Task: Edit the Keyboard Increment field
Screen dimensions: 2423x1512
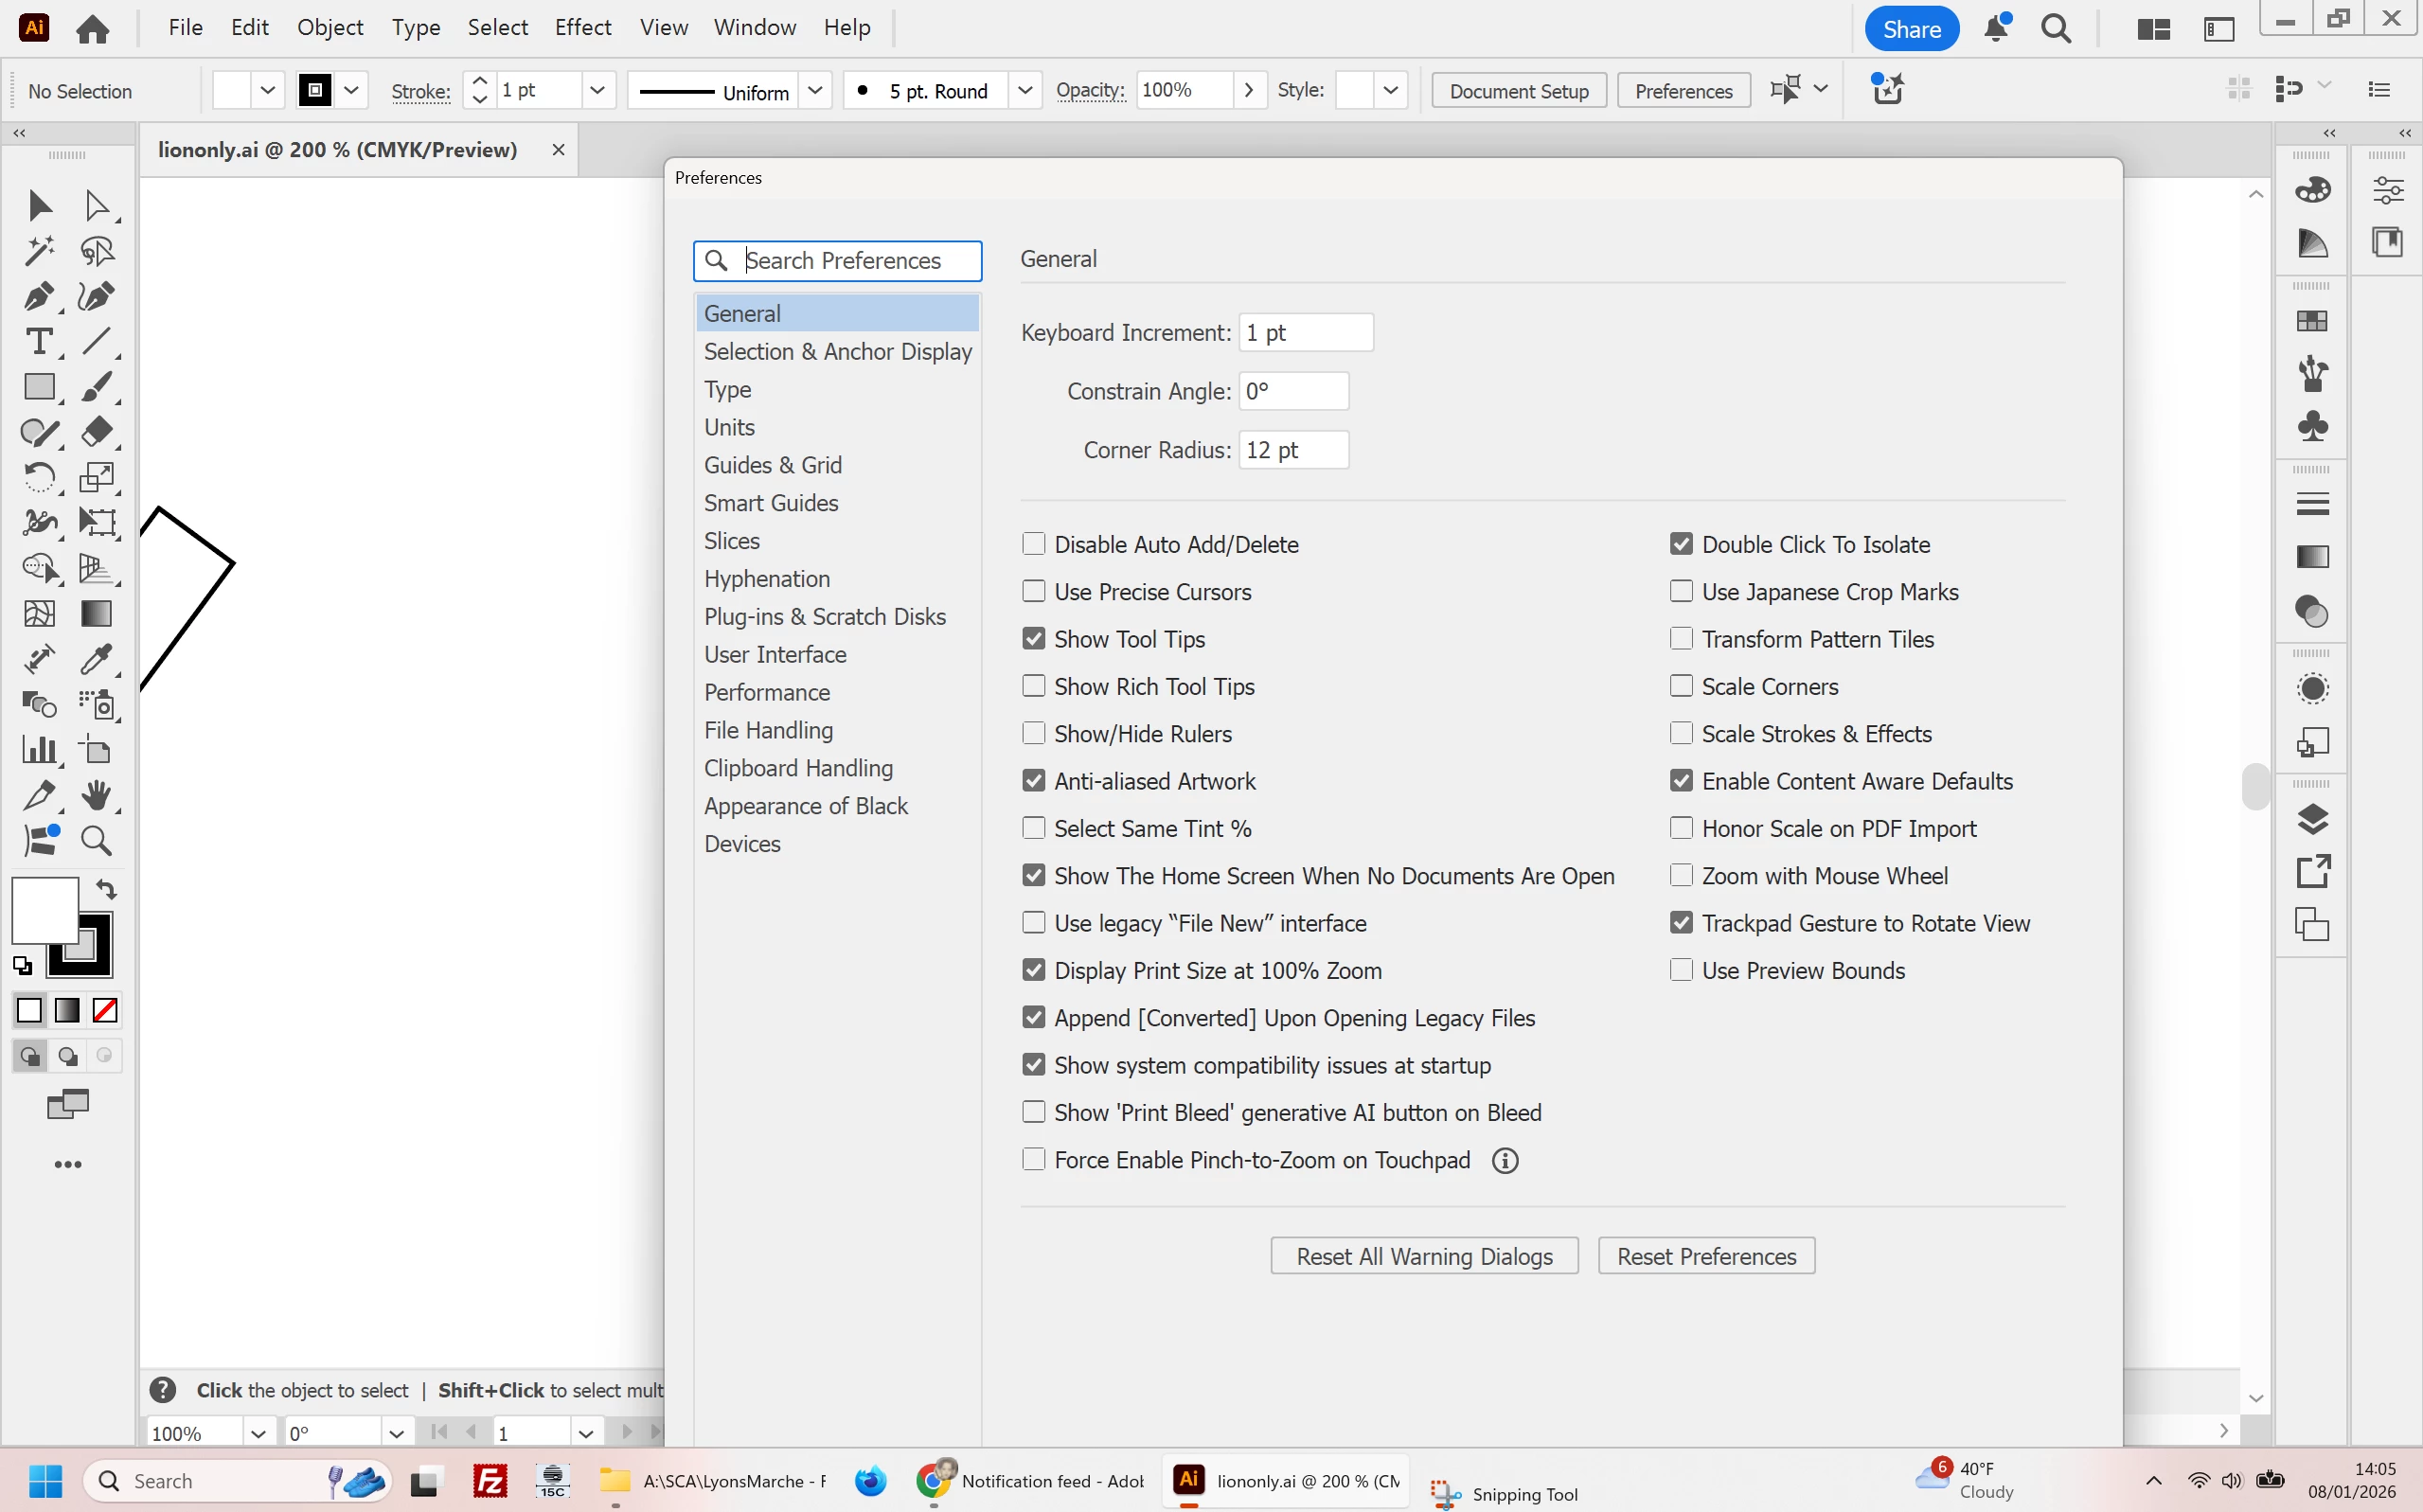Action: click(x=1306, y=332)
